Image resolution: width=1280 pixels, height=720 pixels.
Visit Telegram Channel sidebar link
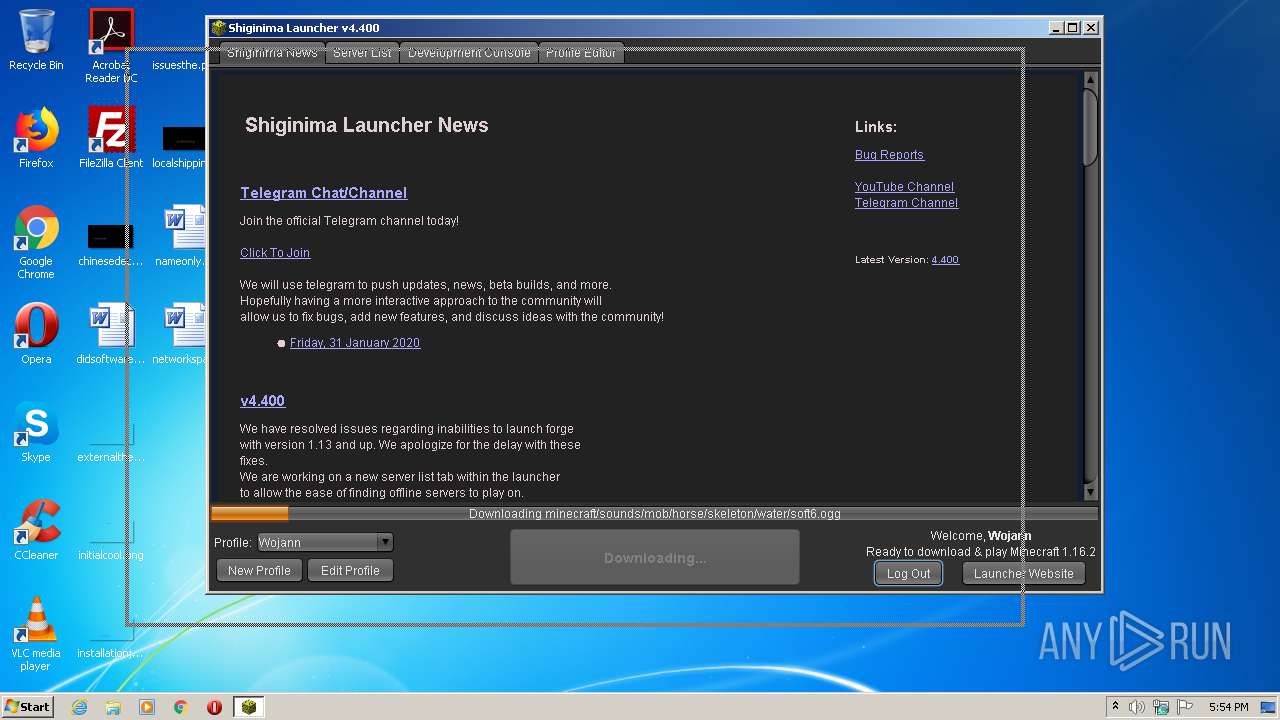[x=906, y=203]
